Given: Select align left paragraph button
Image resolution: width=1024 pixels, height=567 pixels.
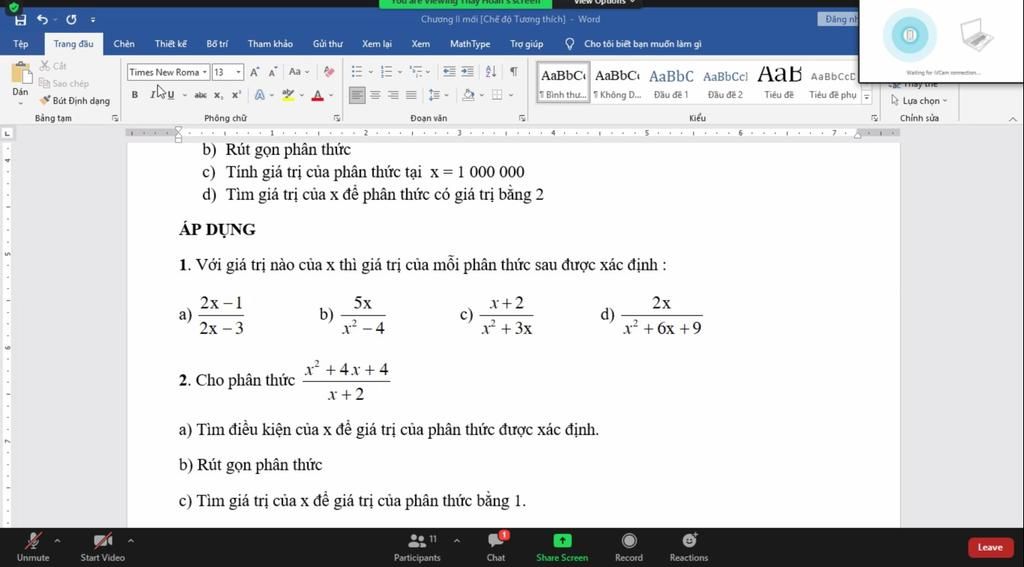Looking at the screenshot, I should pyautogui.click(x=357, y=95).
